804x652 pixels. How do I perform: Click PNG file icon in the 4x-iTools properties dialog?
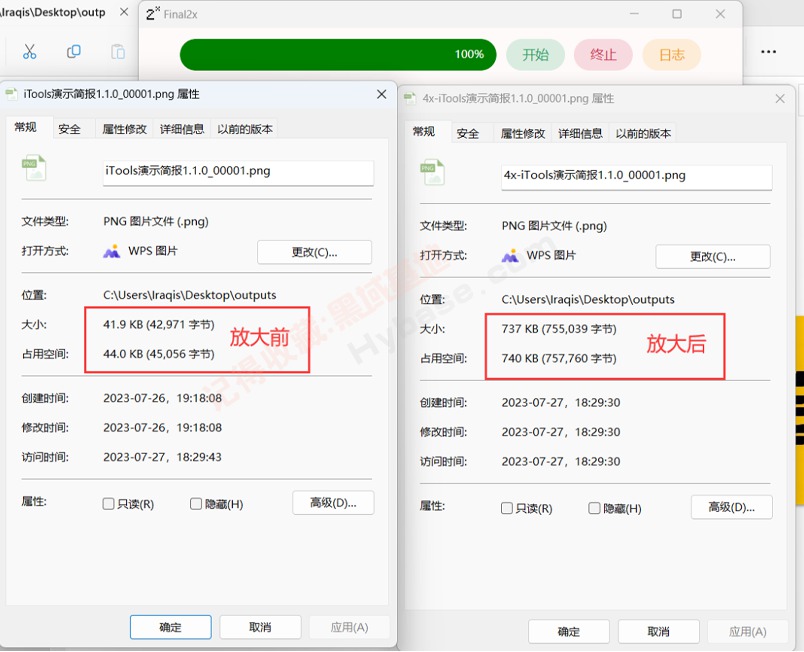pyautogui.click(x=432, y=174)
